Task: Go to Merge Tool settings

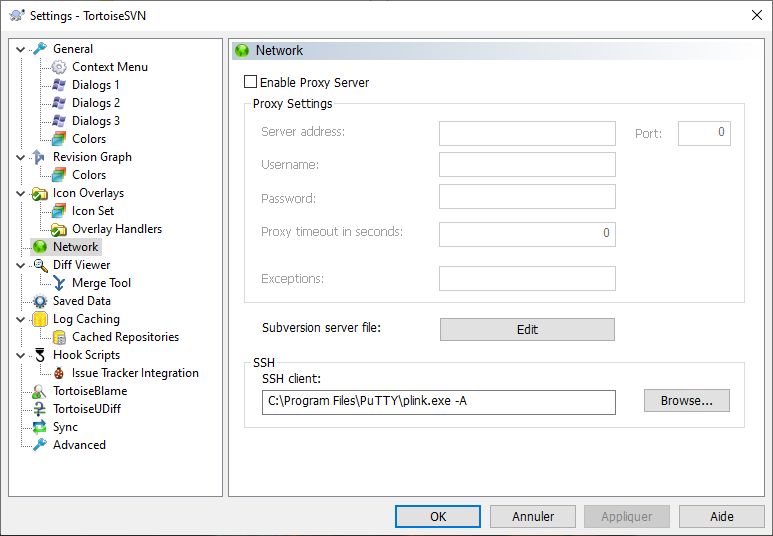Action: 102,283
